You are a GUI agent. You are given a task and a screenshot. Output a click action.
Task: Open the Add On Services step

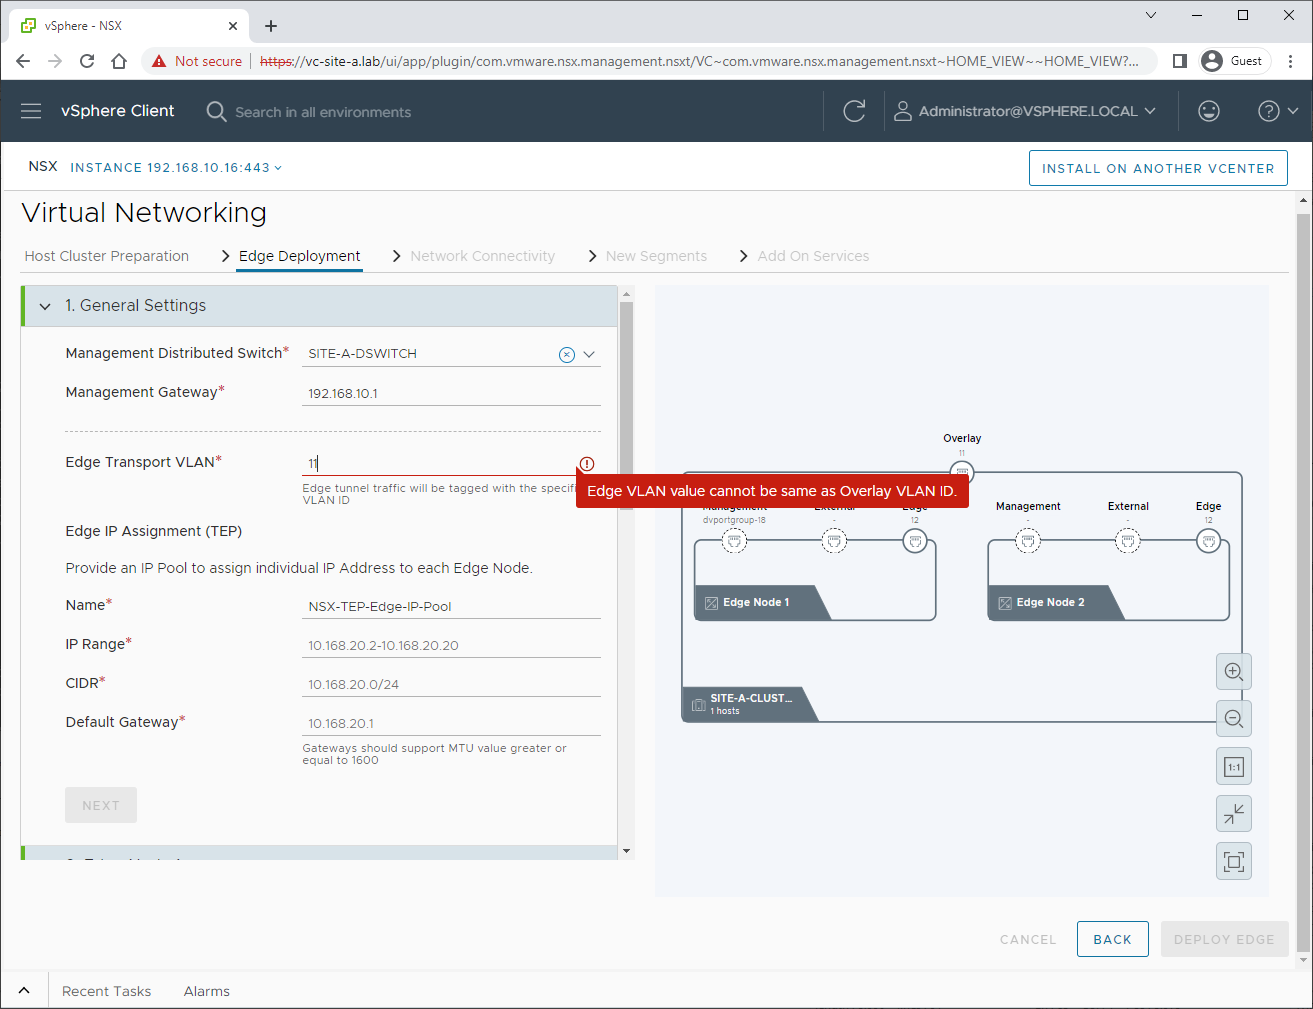pyautogui.click(x=813, y=256)
